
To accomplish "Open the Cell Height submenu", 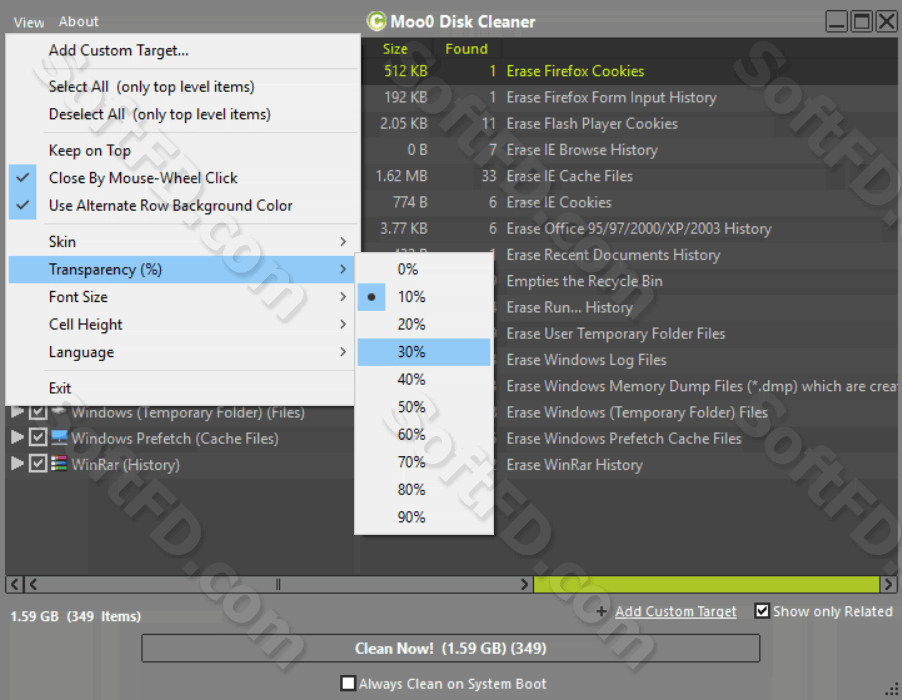I will 182,324.
